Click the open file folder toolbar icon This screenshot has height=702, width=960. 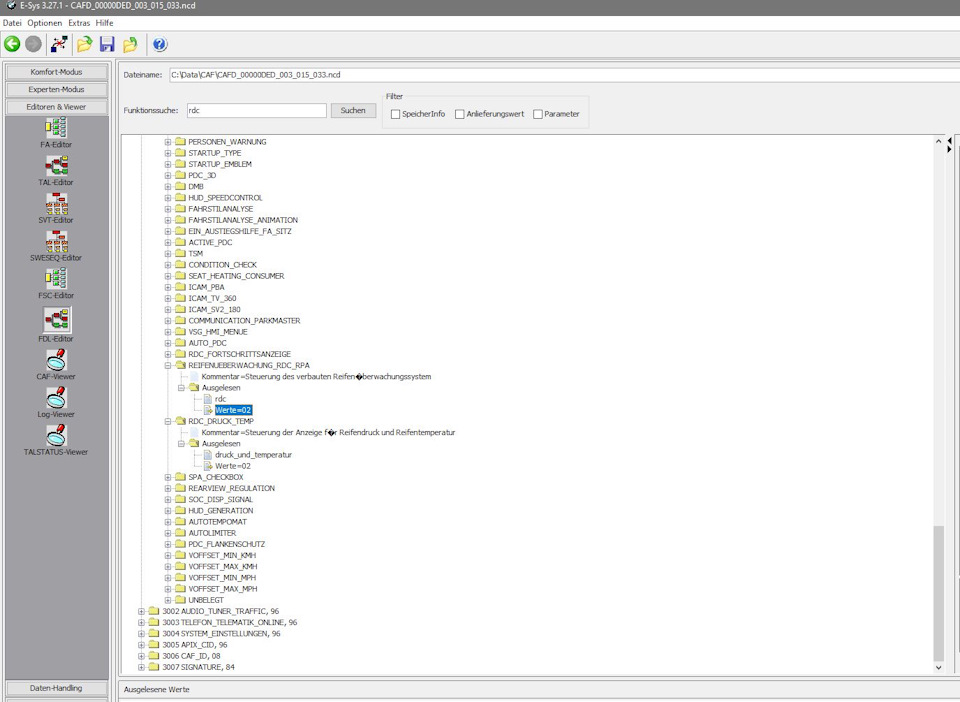(84, 44)
